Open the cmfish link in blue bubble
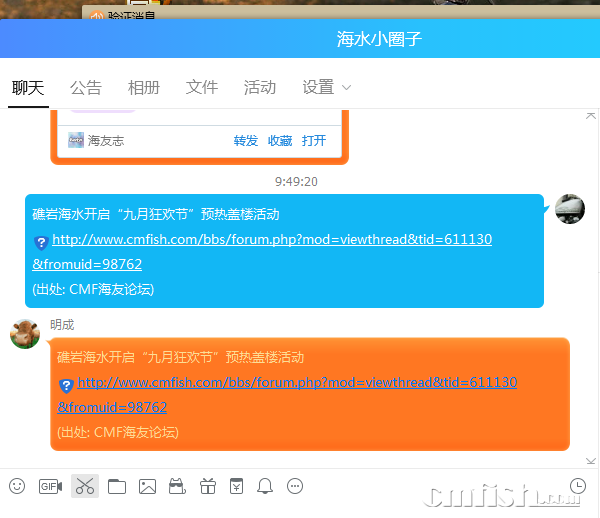Screen dimensions: 600x518 point(271,240)
